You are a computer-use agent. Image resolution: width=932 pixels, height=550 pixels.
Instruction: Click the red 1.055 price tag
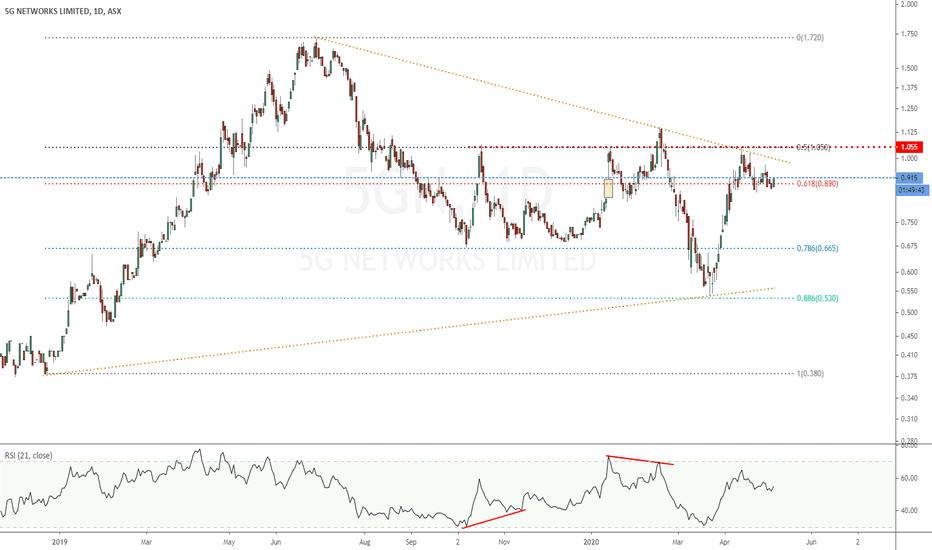(x=909, y=147)
